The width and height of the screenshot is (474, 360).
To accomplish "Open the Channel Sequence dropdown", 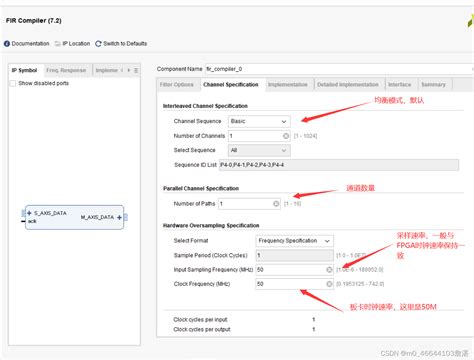I will pyautogui.click(x=259, y=121).
